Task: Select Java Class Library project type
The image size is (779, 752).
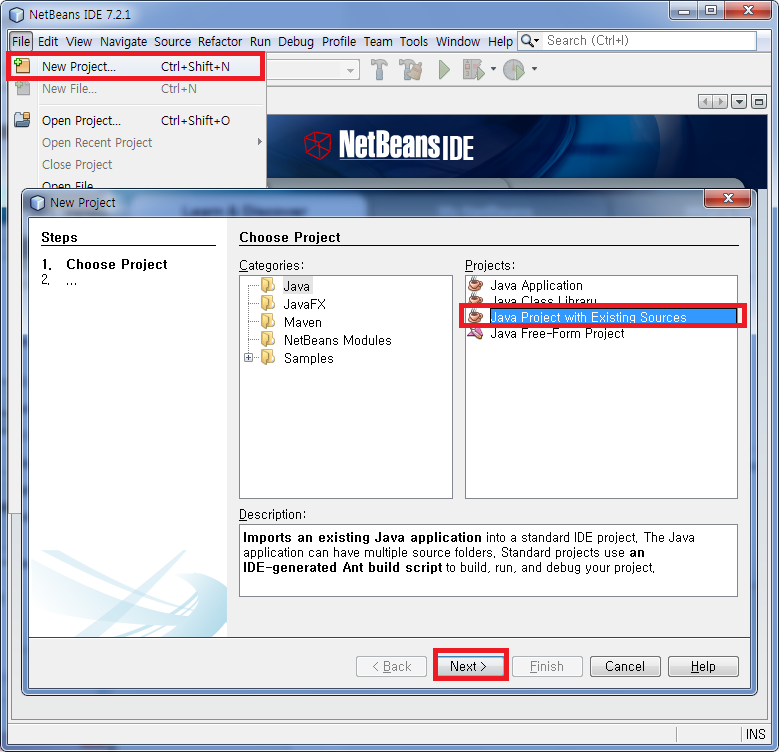Action: 544,300
